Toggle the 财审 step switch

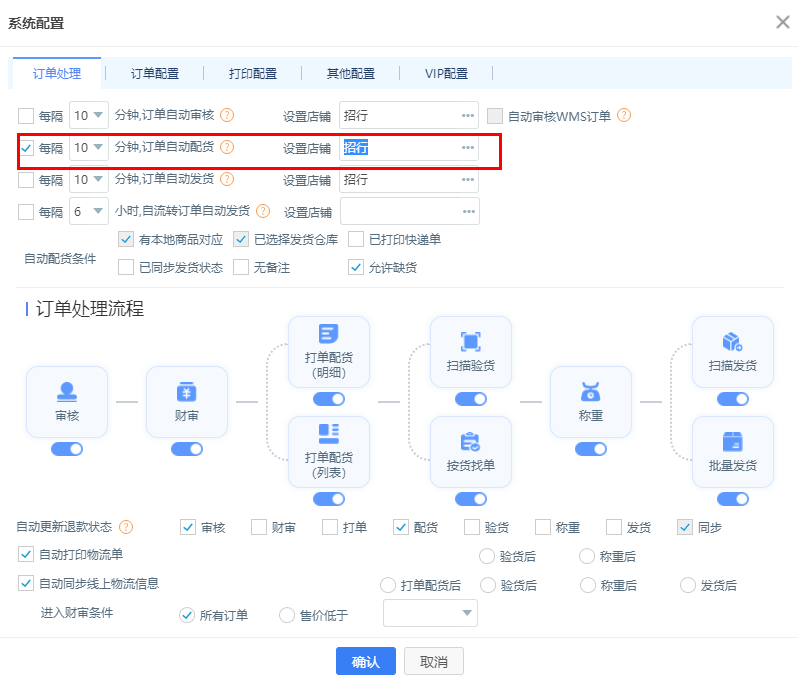[187, 449]
